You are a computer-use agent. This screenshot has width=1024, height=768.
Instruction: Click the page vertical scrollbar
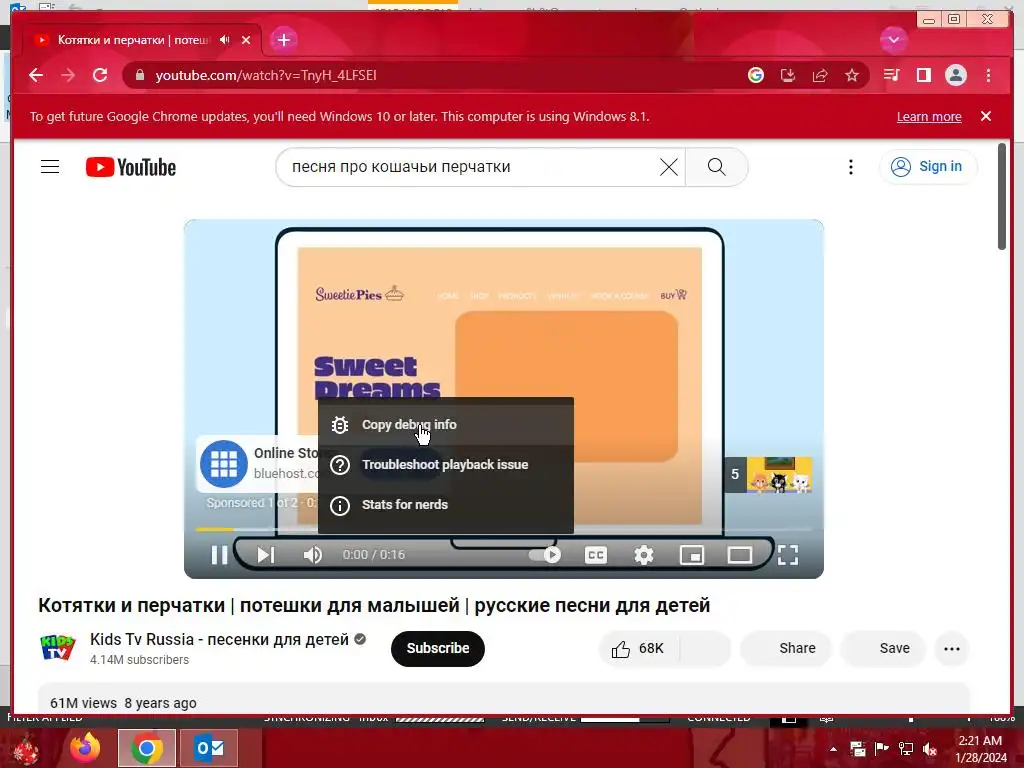click(1002, 196)
